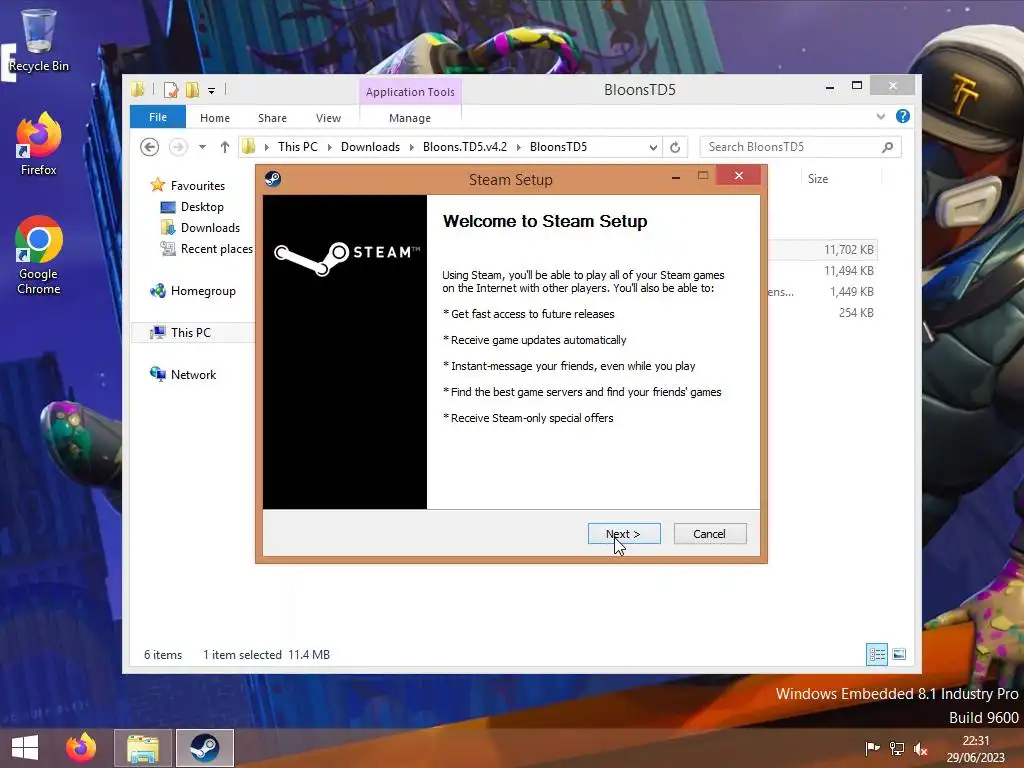The image size is (1024, 768).
Task: Click the Explorer title bar folder icon
Action: (137, 89)
